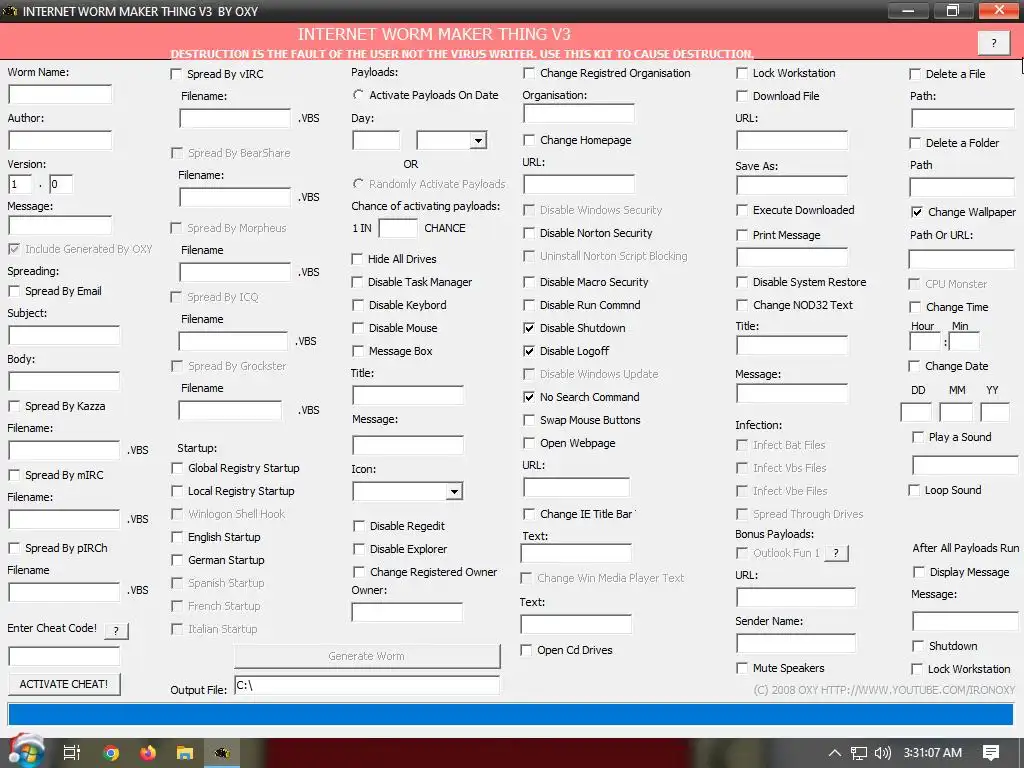Screen dimensions: 1024x768
Task: Uncheck the Disable Shutdown checkbox
Action: pyautogui.click(x=529, y=328)
